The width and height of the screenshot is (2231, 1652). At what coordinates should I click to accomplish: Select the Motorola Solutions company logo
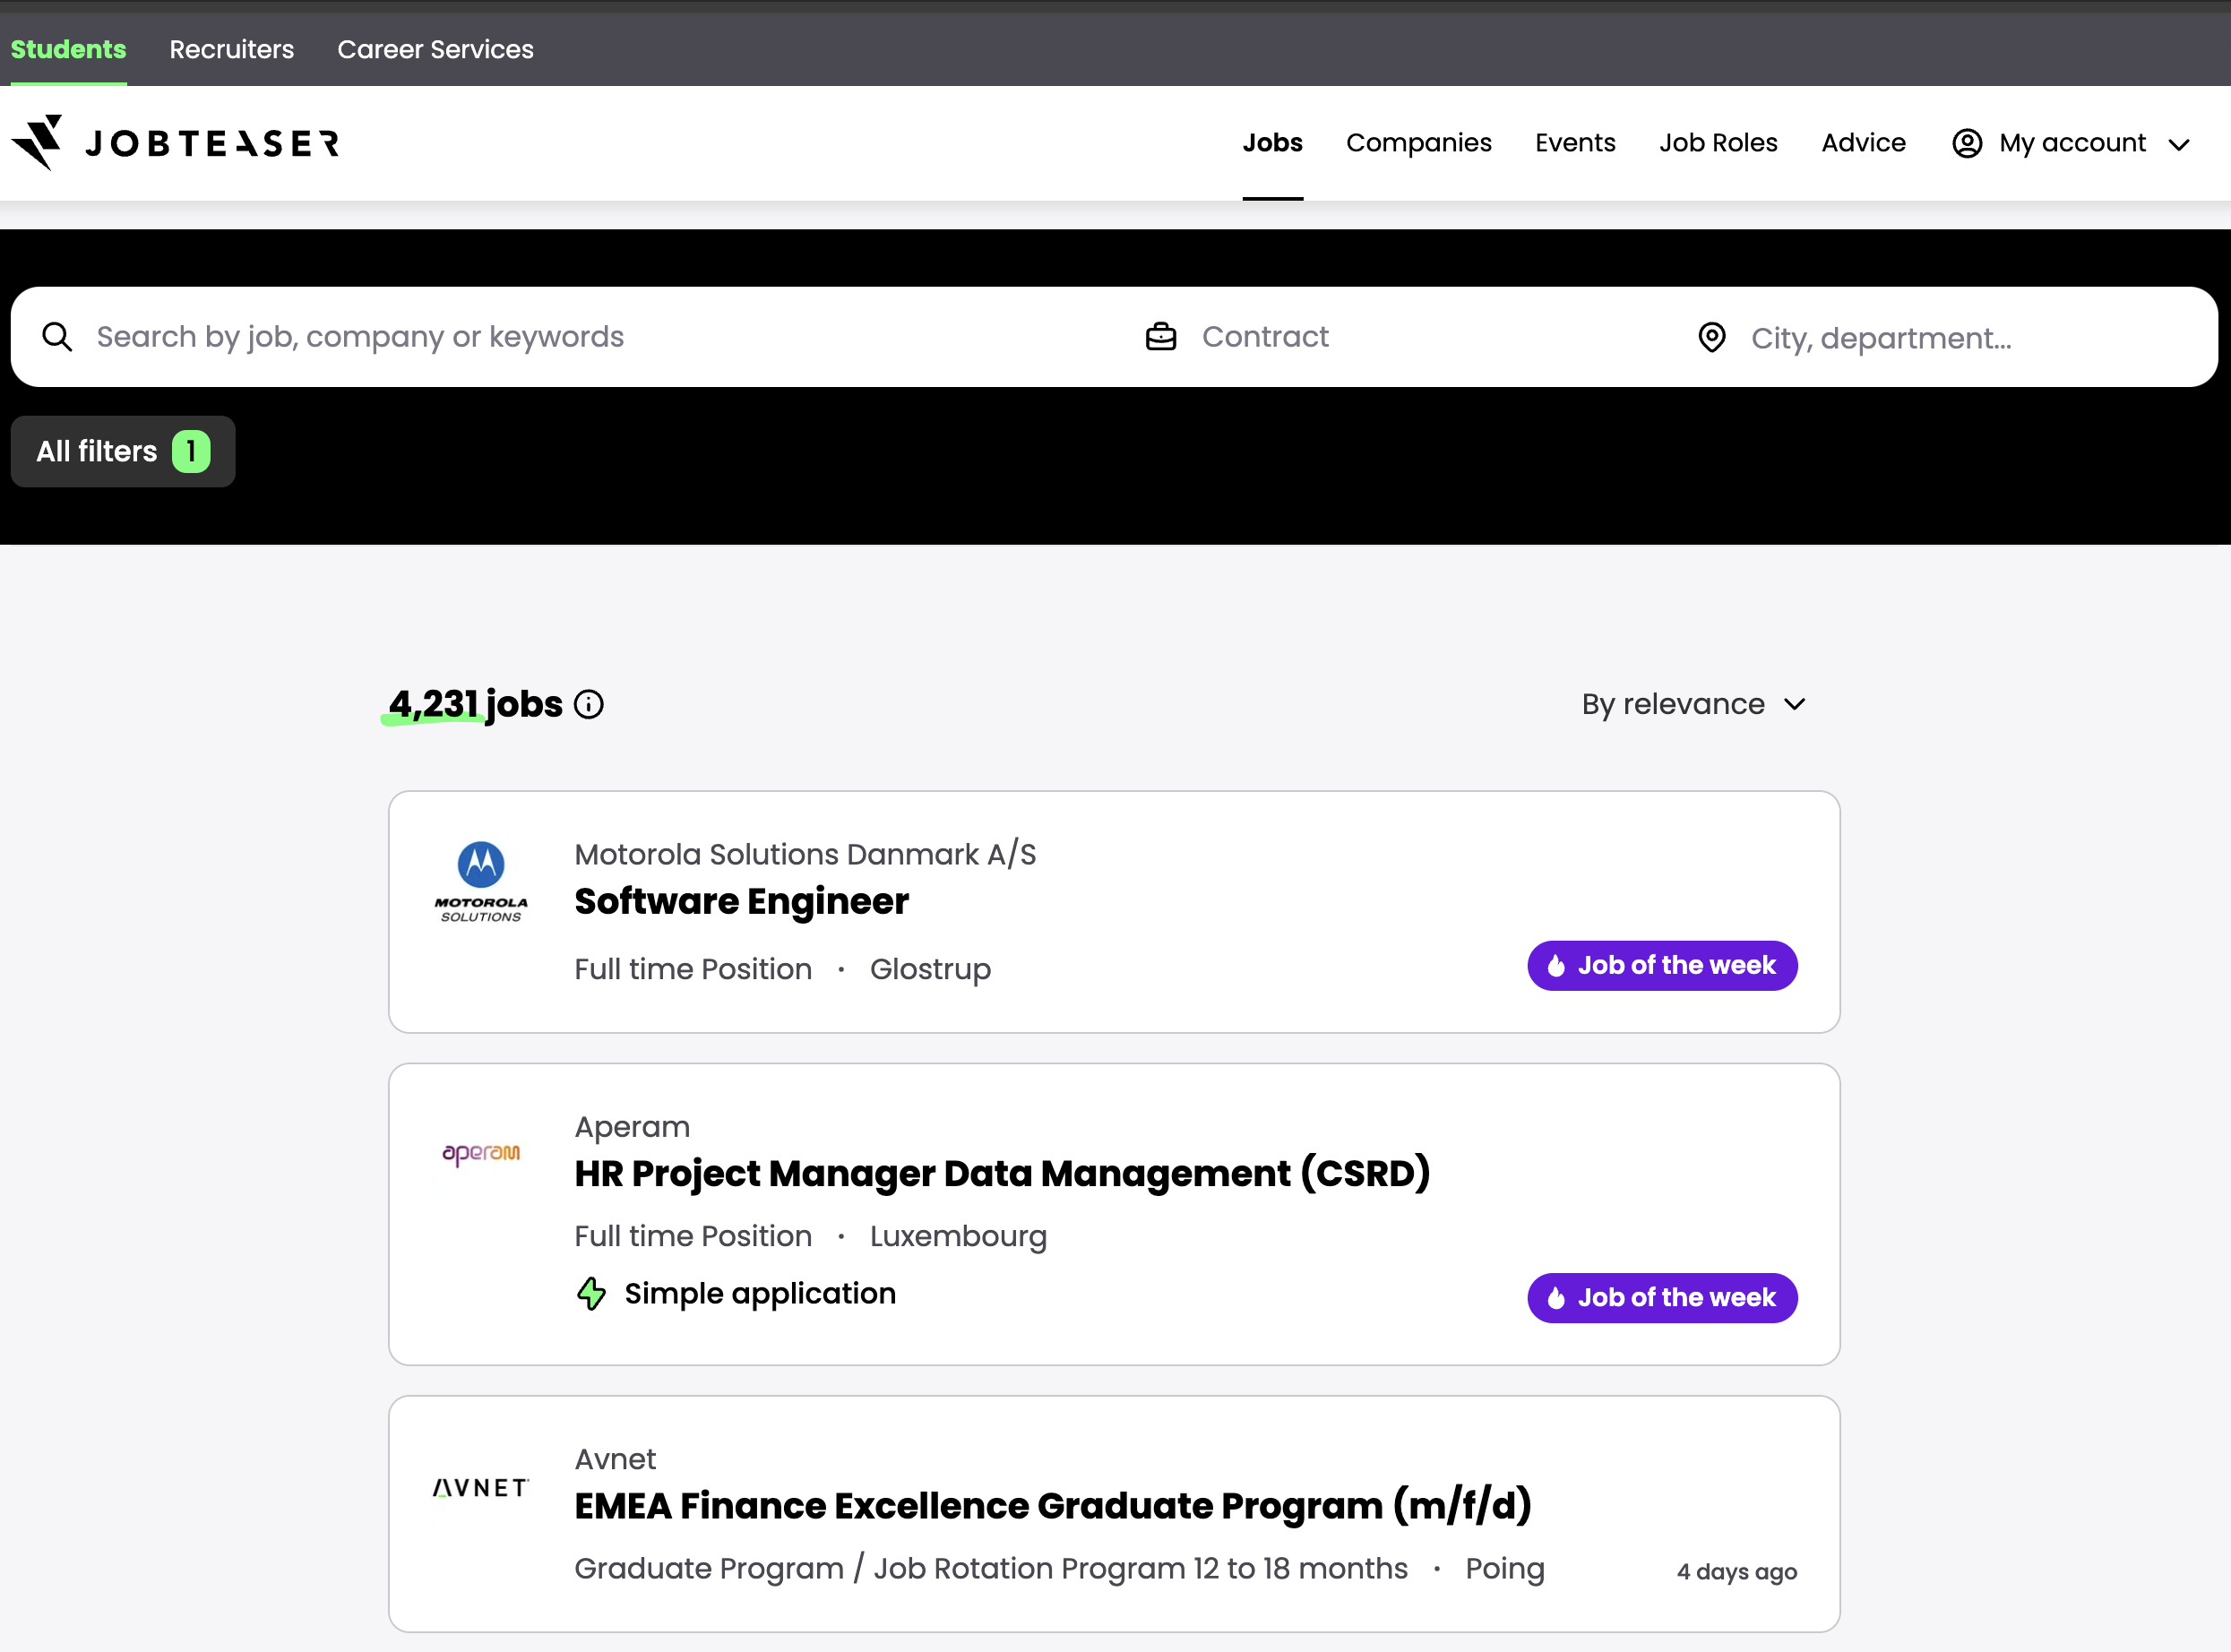pos(480,881)
